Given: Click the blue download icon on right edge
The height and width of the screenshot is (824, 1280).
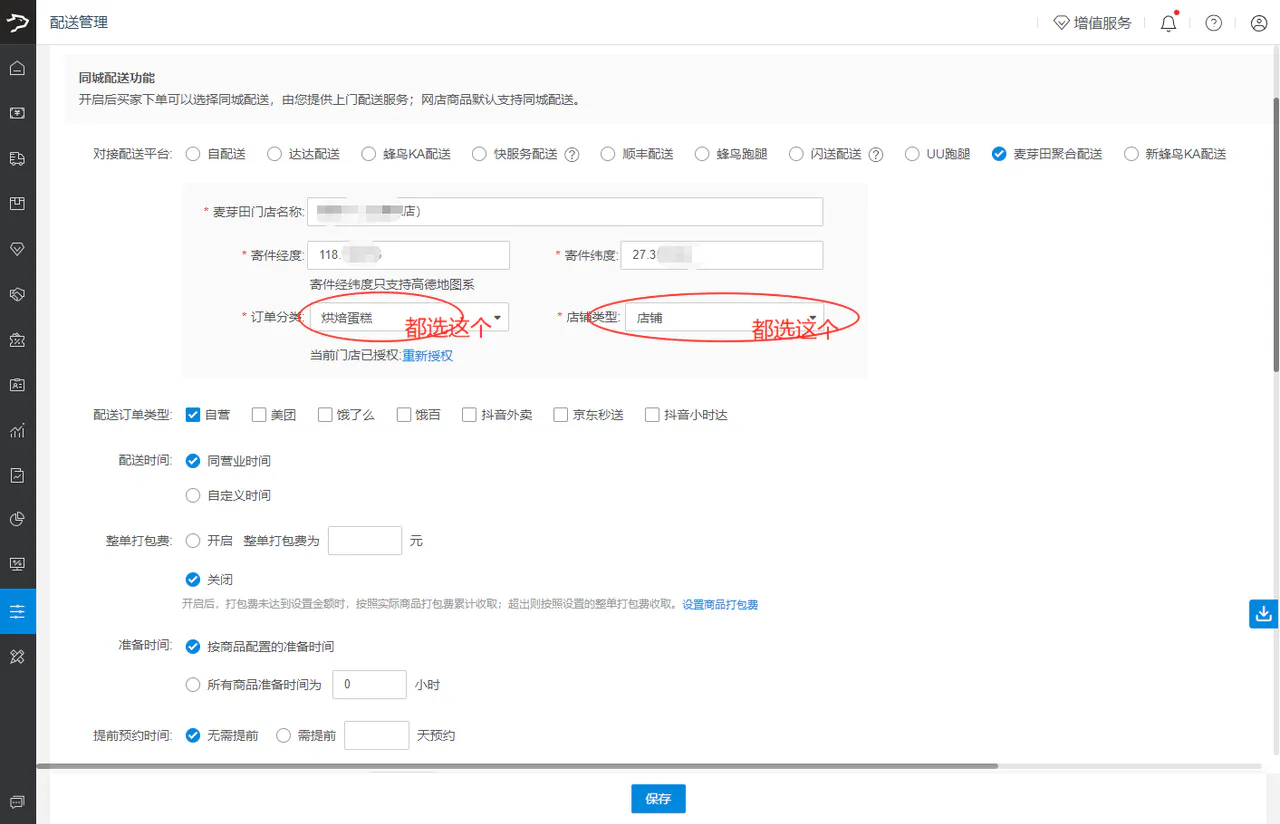Looking at the screenshot, I should coord(1264,614).
